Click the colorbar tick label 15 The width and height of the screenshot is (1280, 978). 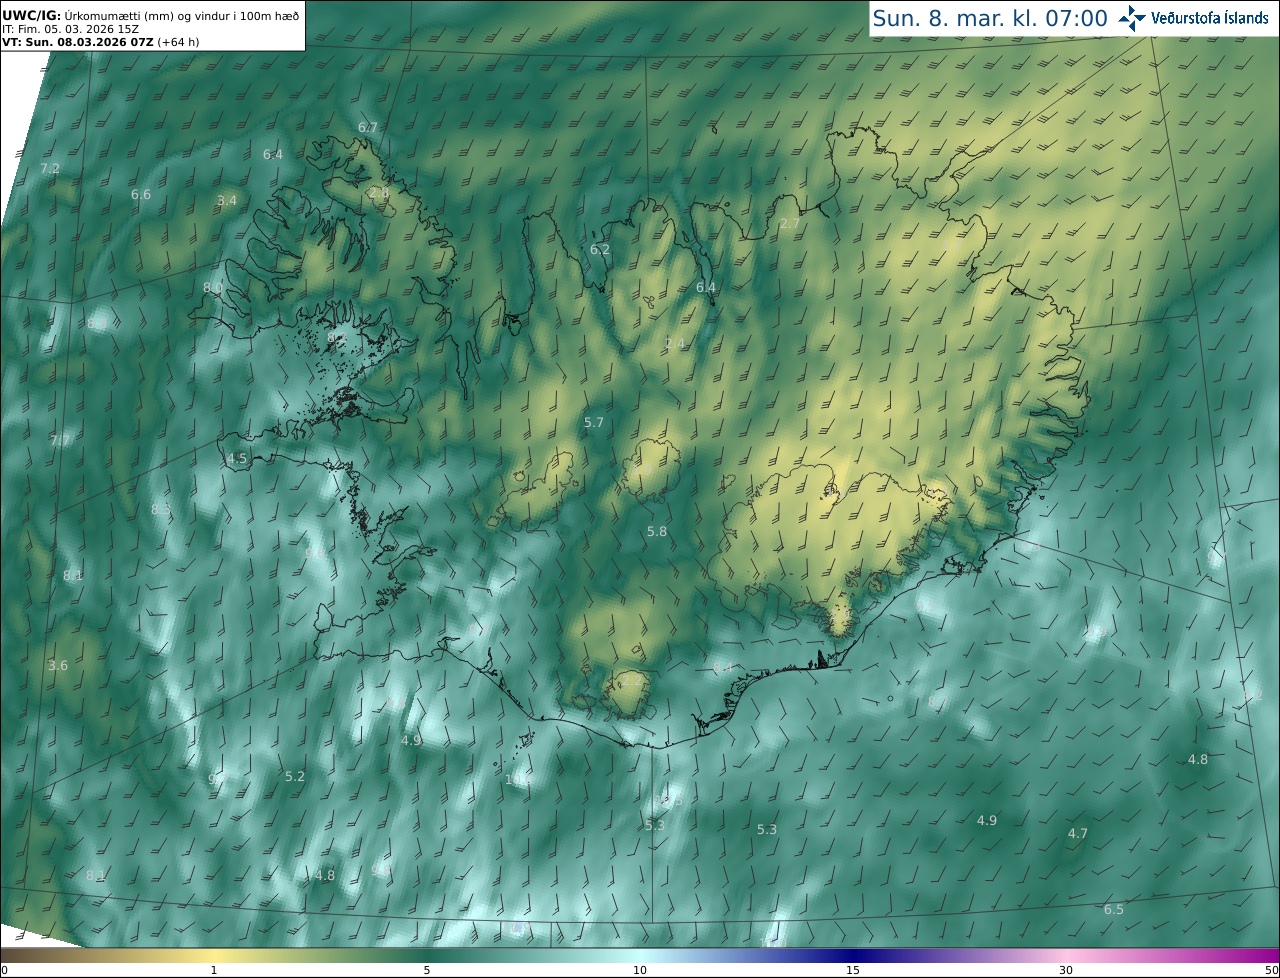point(853,970)
